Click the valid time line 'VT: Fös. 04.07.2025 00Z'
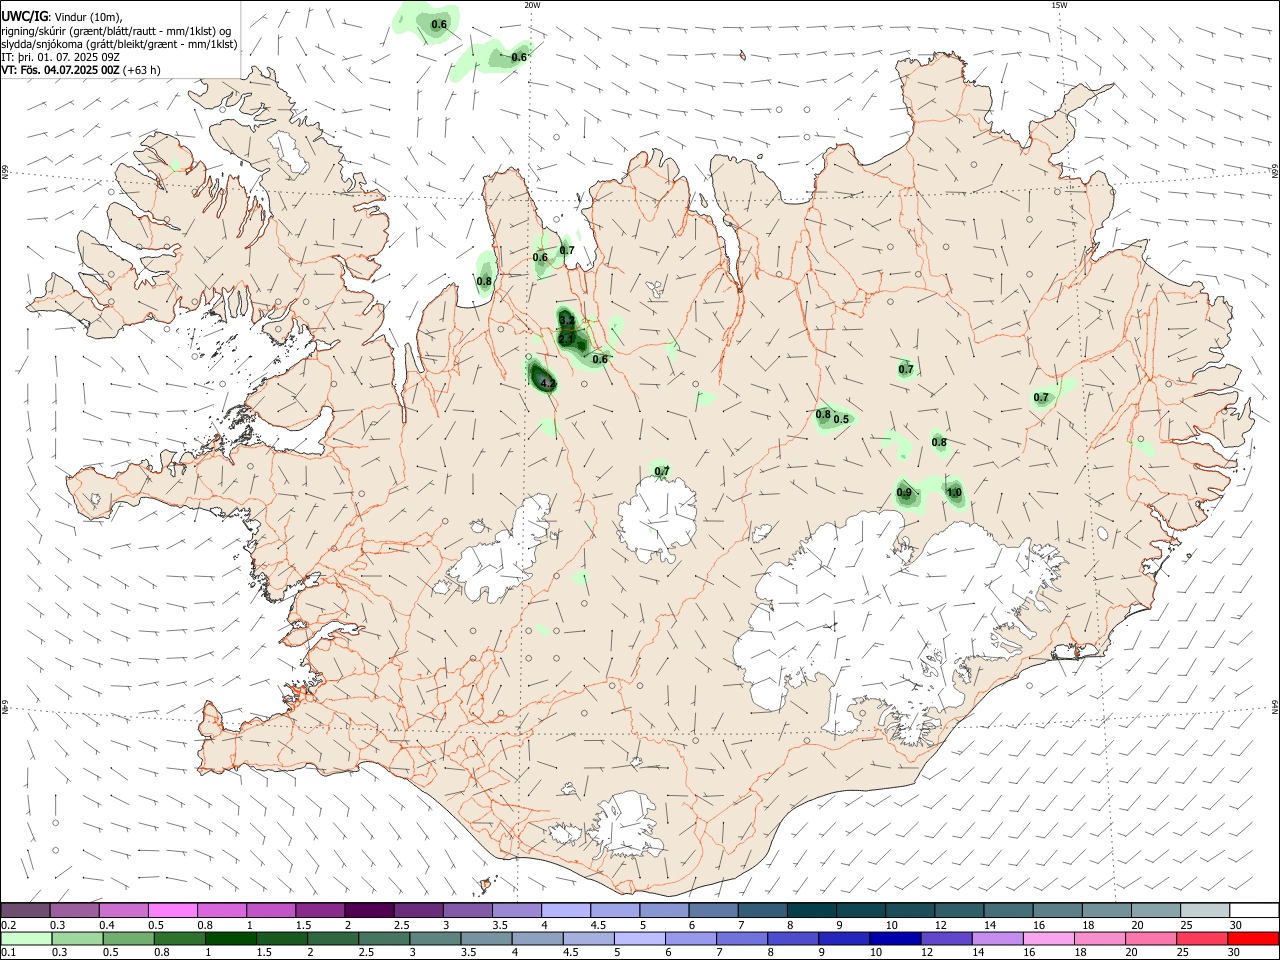The height and width of the screenshot is (960, 1280). tap(61, 70)
